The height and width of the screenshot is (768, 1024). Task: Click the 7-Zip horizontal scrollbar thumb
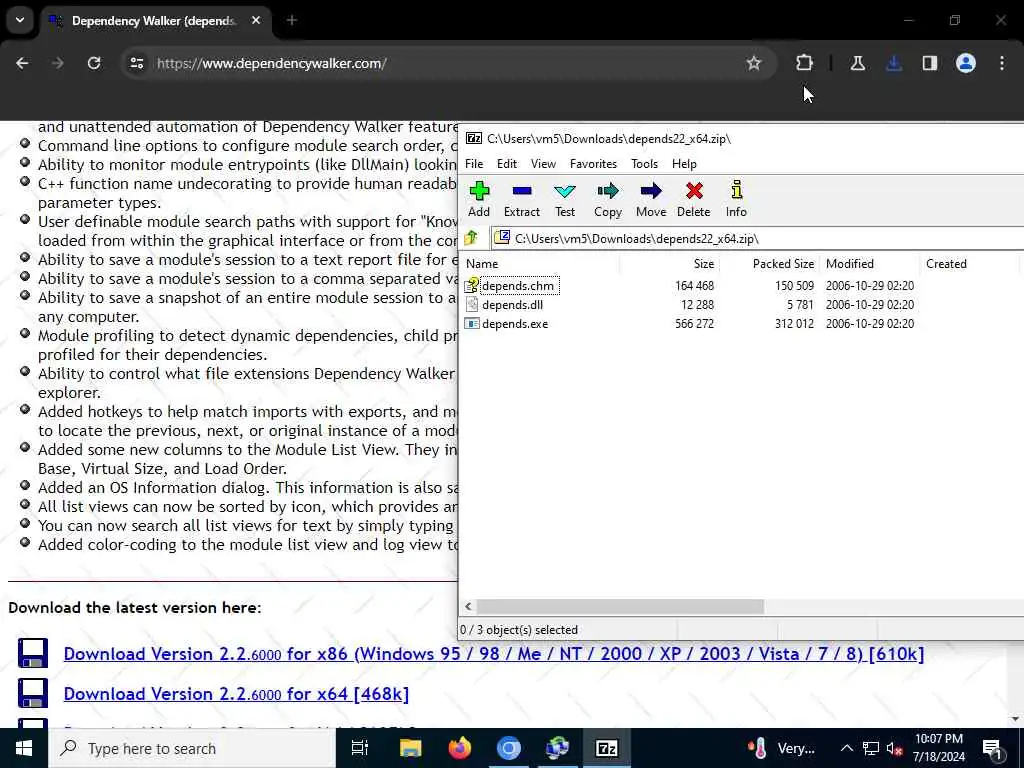tap(619, 607)
